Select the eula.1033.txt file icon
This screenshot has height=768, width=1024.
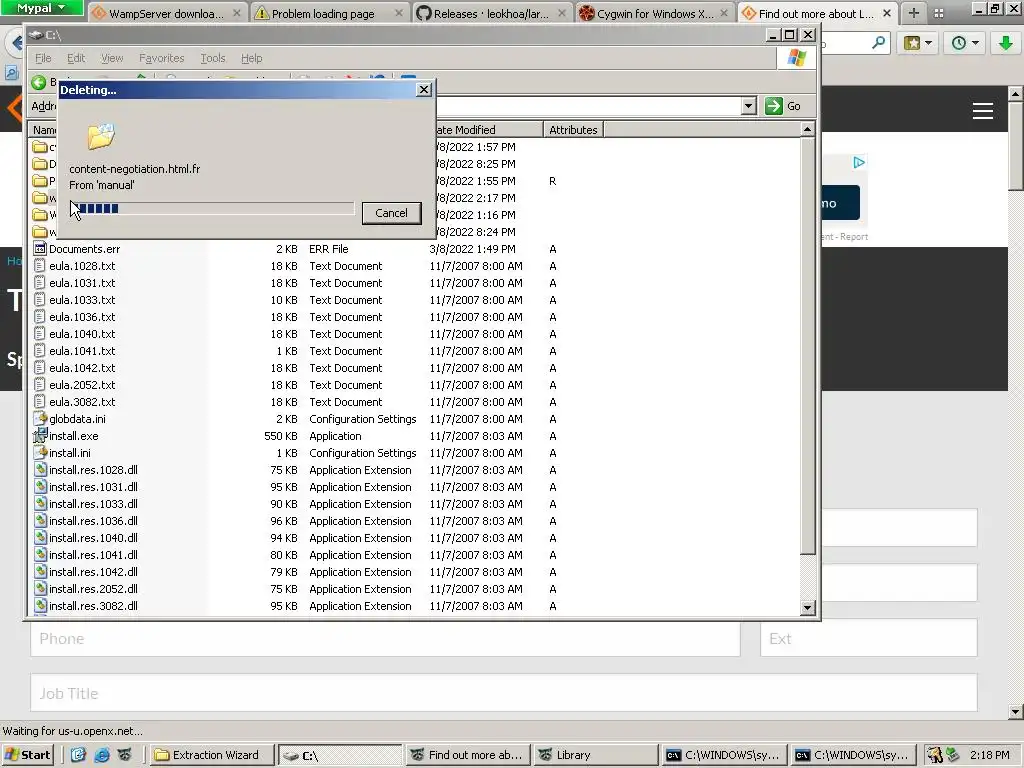click(40, 300)
